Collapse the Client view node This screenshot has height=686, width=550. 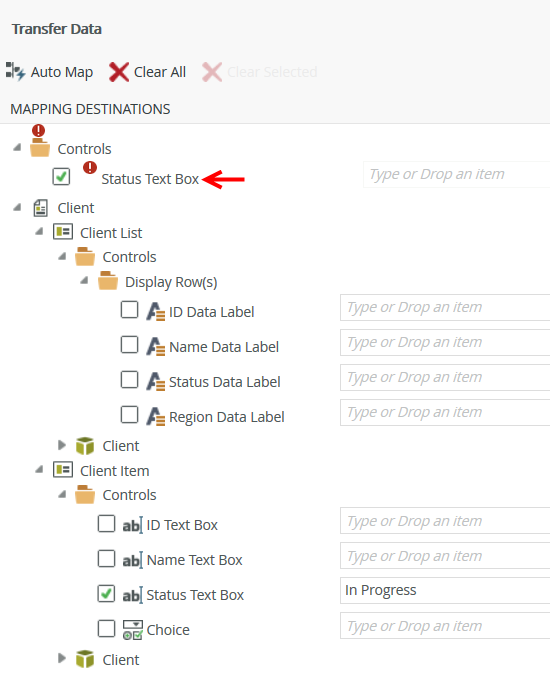click(x=17, y=207)
